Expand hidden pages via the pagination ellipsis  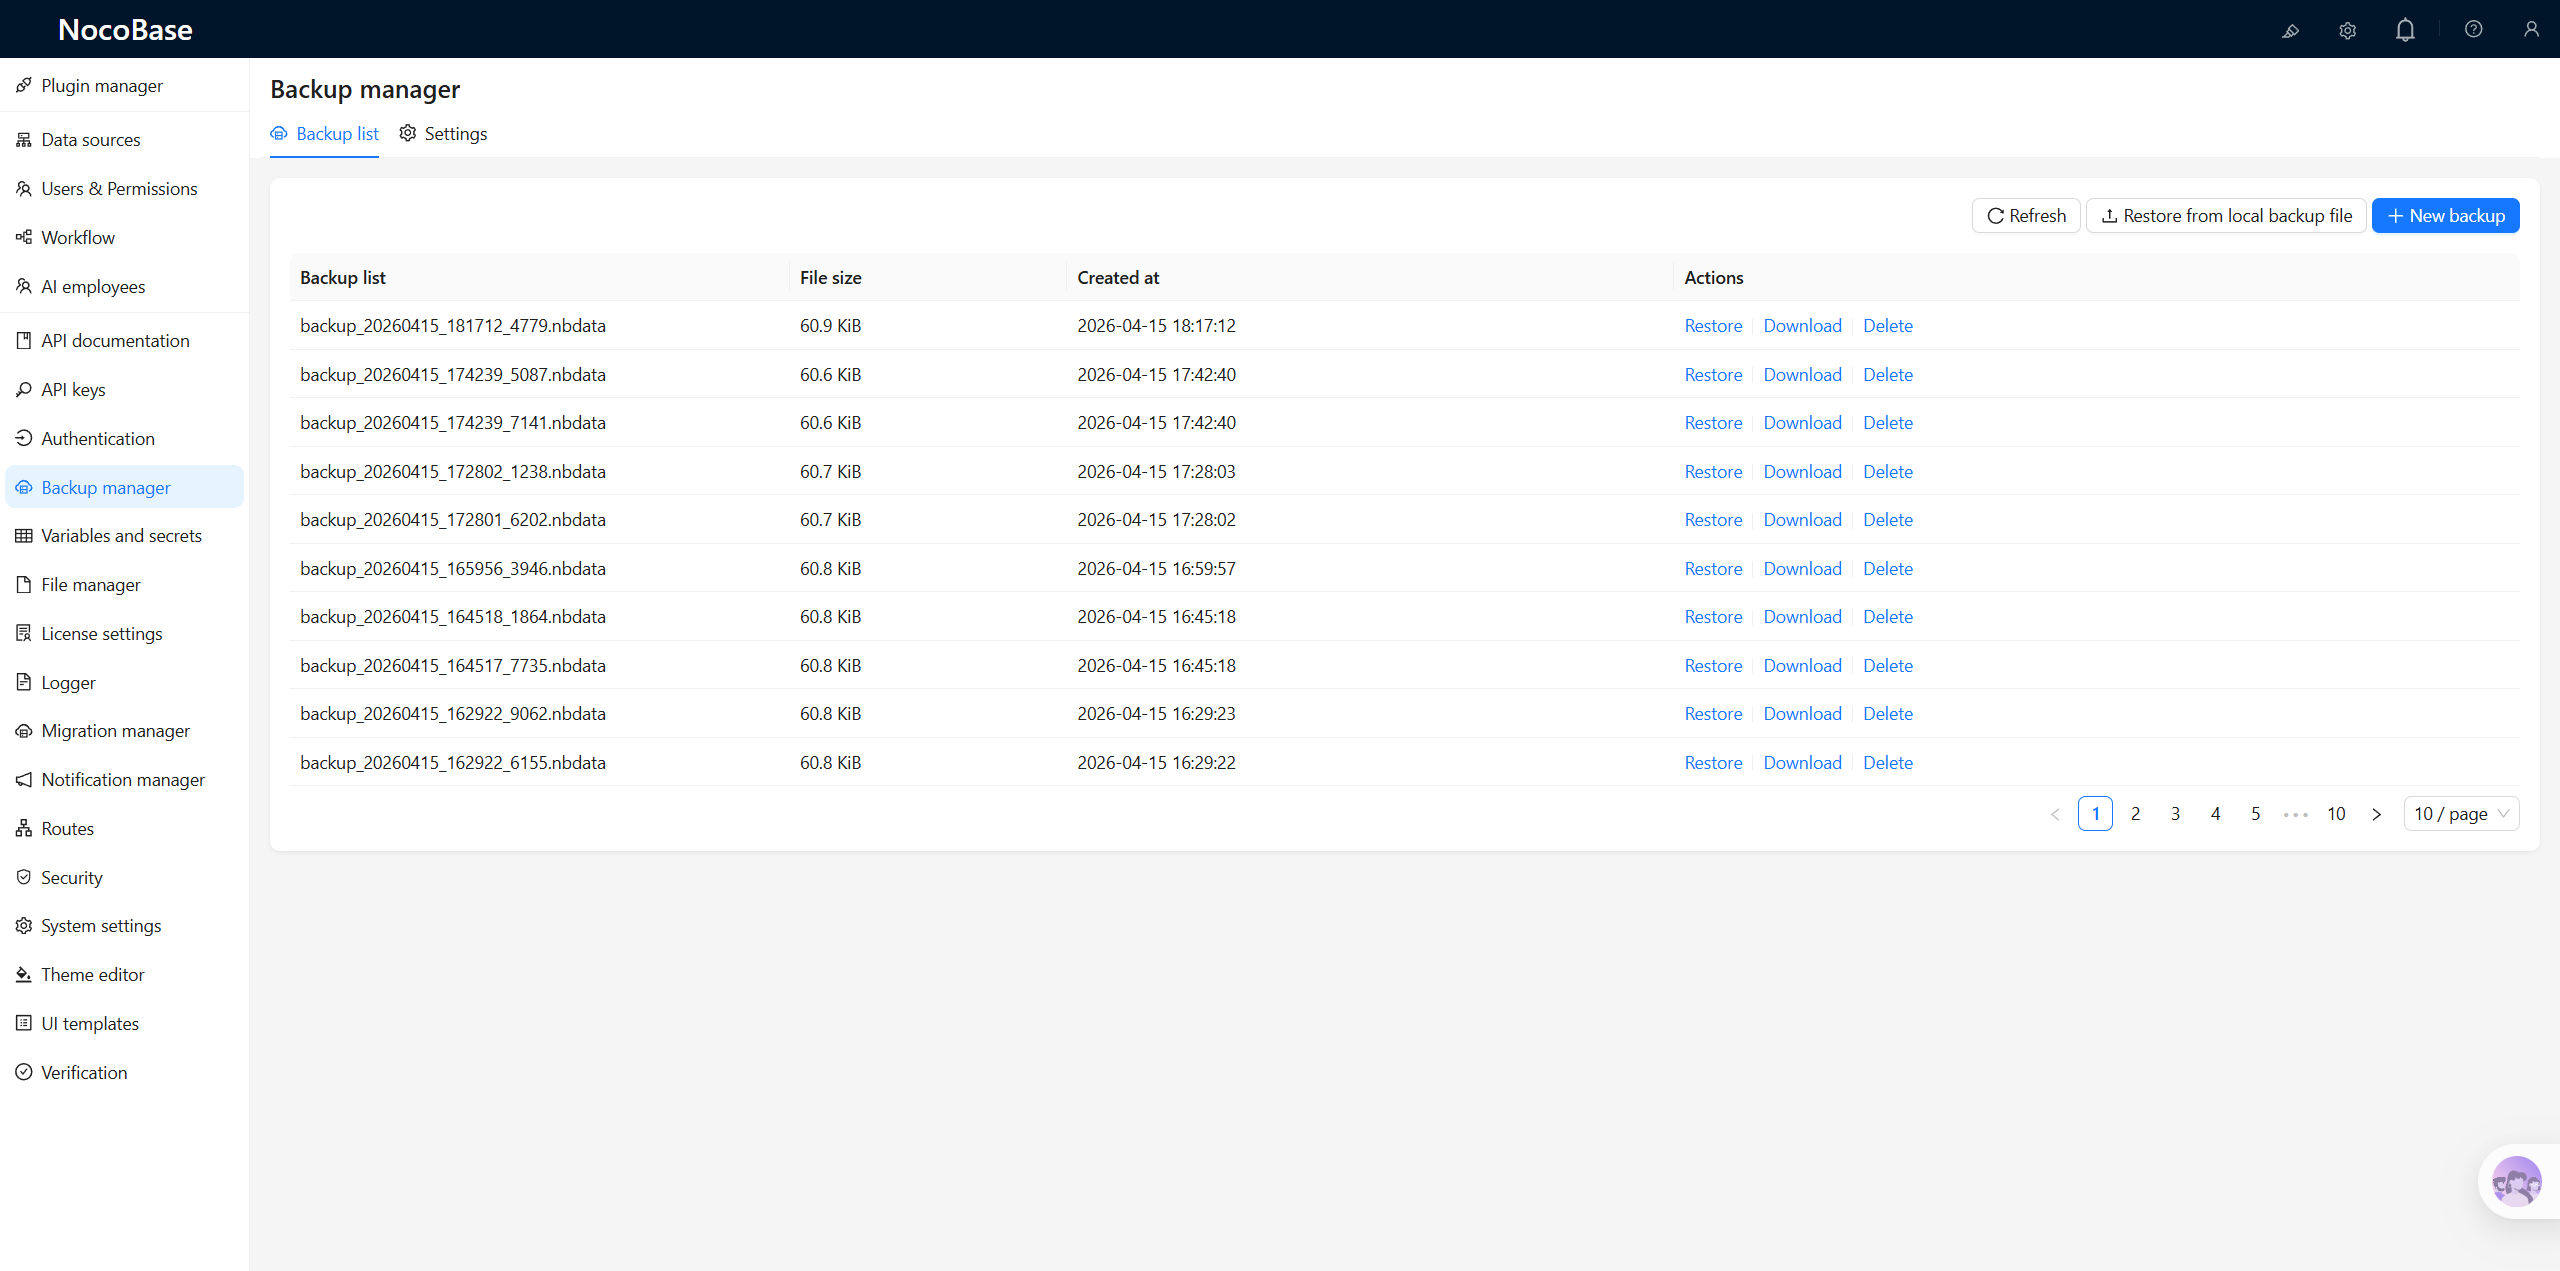(x=2295, y=813)
